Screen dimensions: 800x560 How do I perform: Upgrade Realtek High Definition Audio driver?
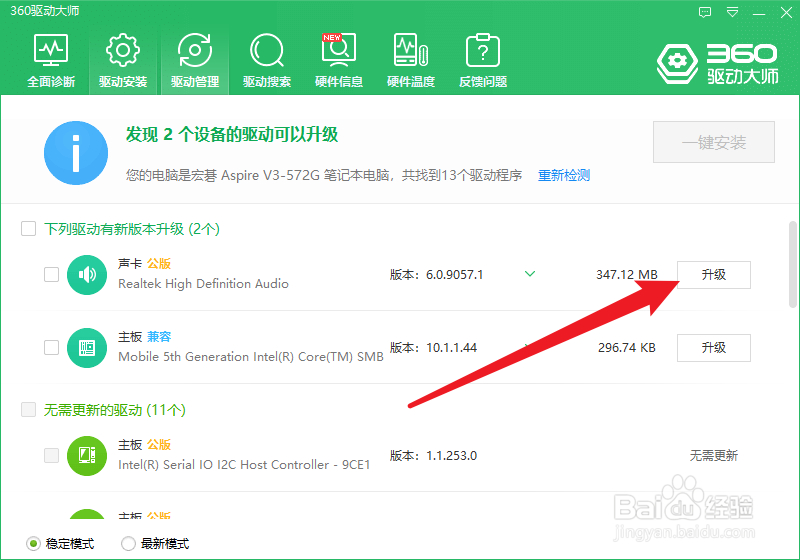click(714, 275)
